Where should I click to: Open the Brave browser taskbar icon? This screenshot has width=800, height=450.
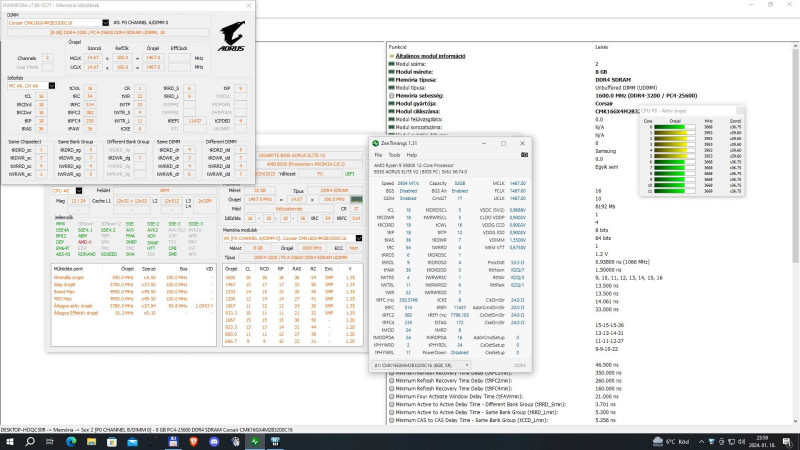[x=193, y=442]
